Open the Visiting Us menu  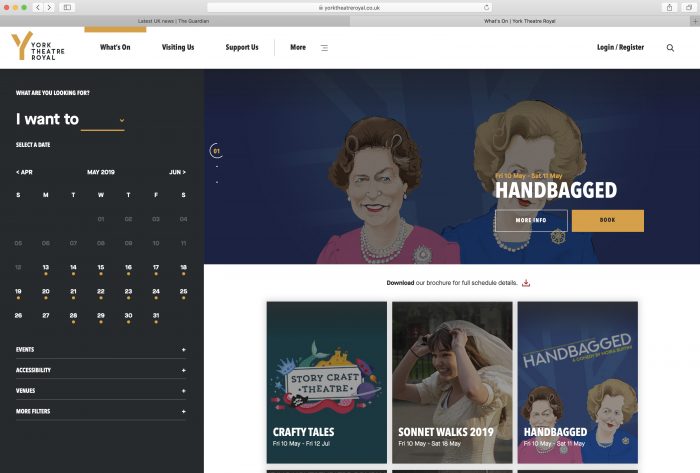coord(178,47)
